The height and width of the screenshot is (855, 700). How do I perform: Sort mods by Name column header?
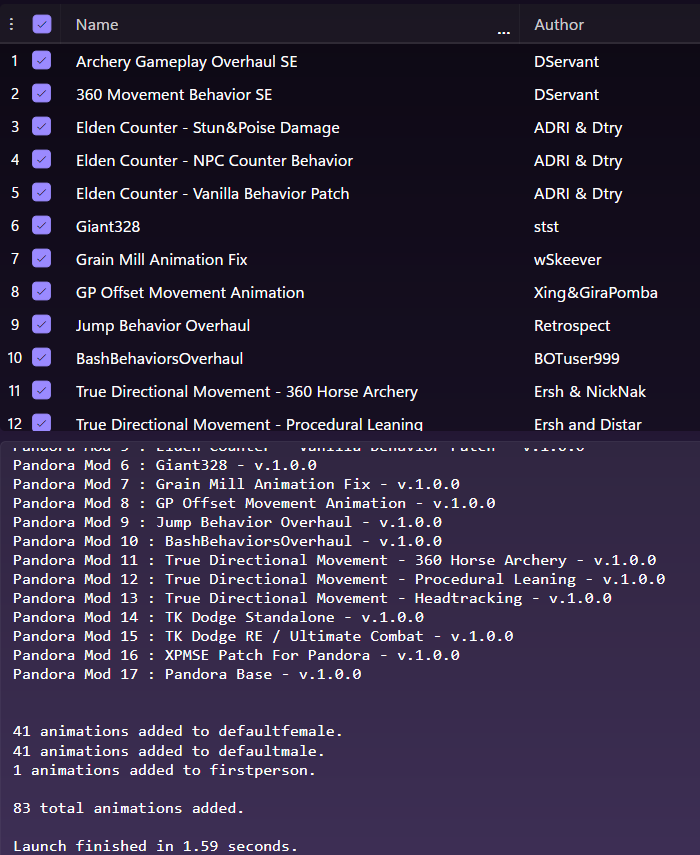click(97, 24)
